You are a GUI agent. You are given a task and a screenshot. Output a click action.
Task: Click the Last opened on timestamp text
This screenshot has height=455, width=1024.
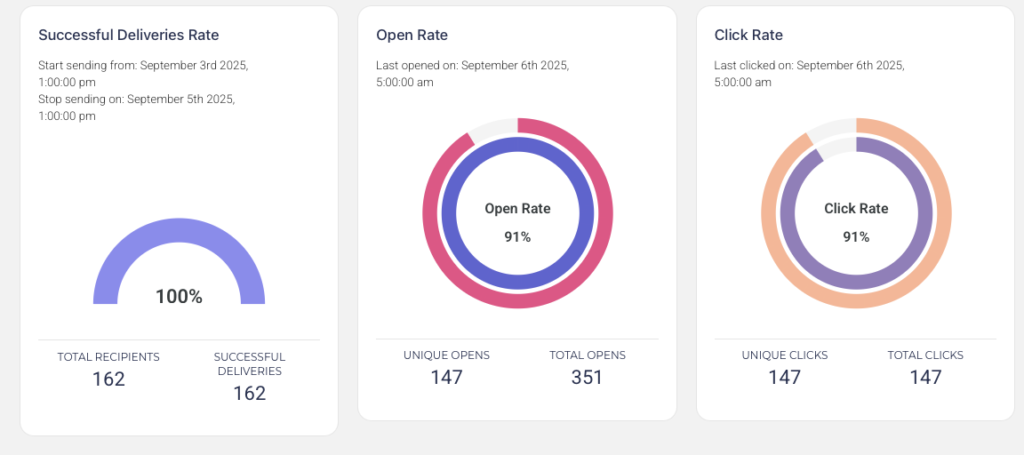(472, 73)
